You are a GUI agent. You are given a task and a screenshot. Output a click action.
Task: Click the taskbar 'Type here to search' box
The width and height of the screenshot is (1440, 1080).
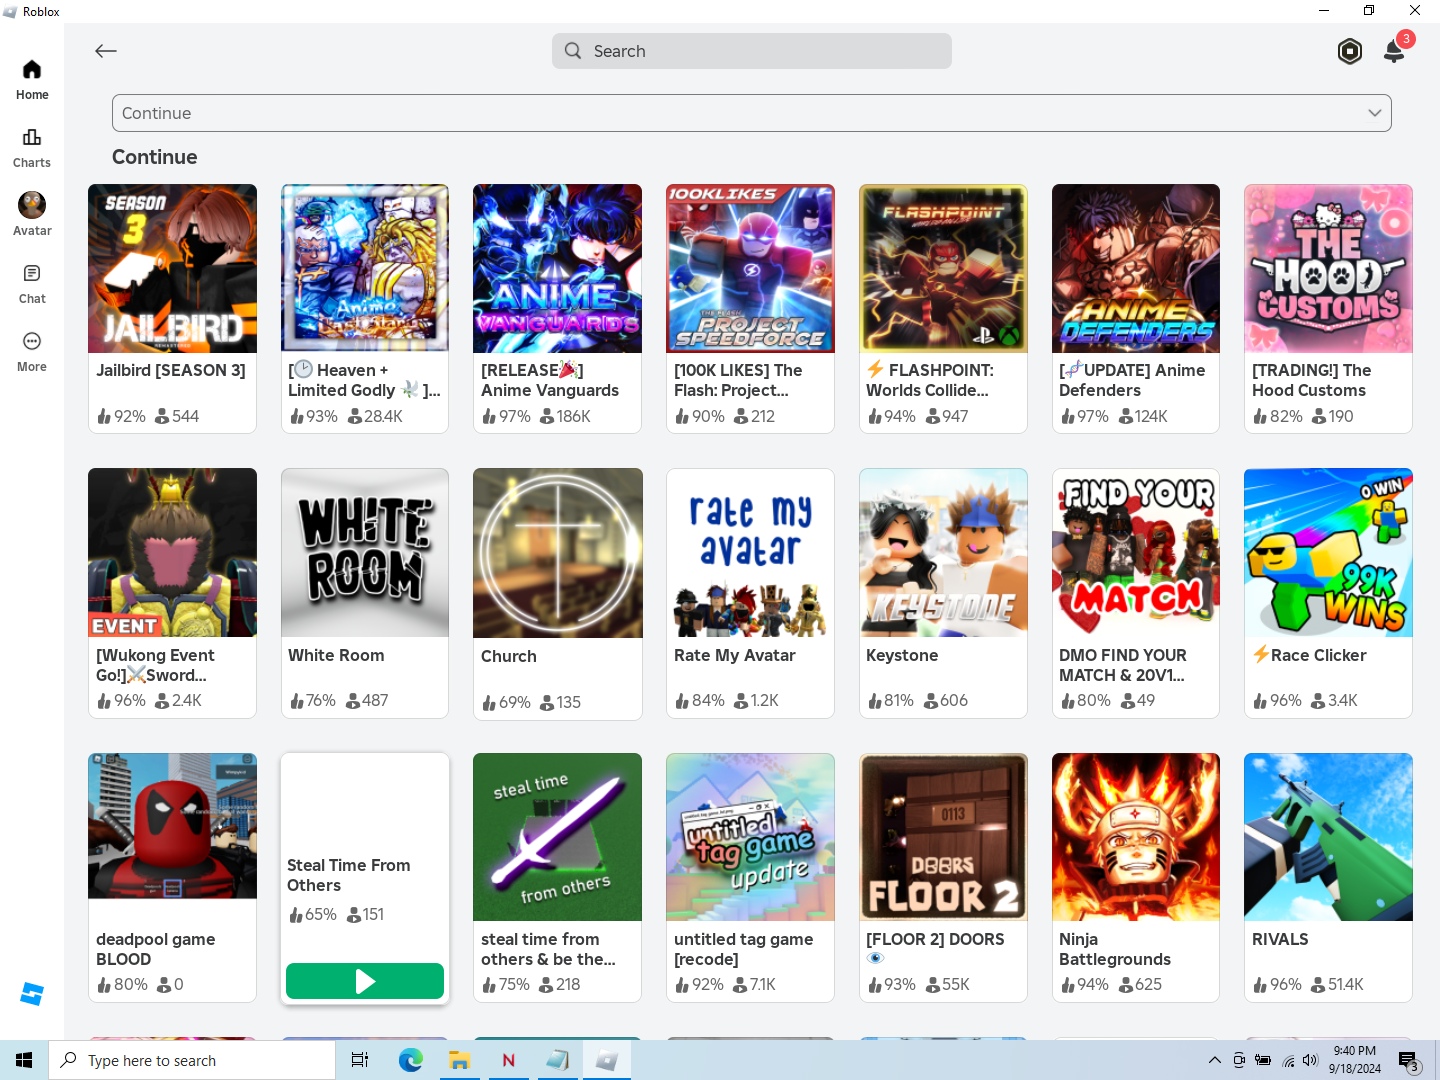(192, 1060)
